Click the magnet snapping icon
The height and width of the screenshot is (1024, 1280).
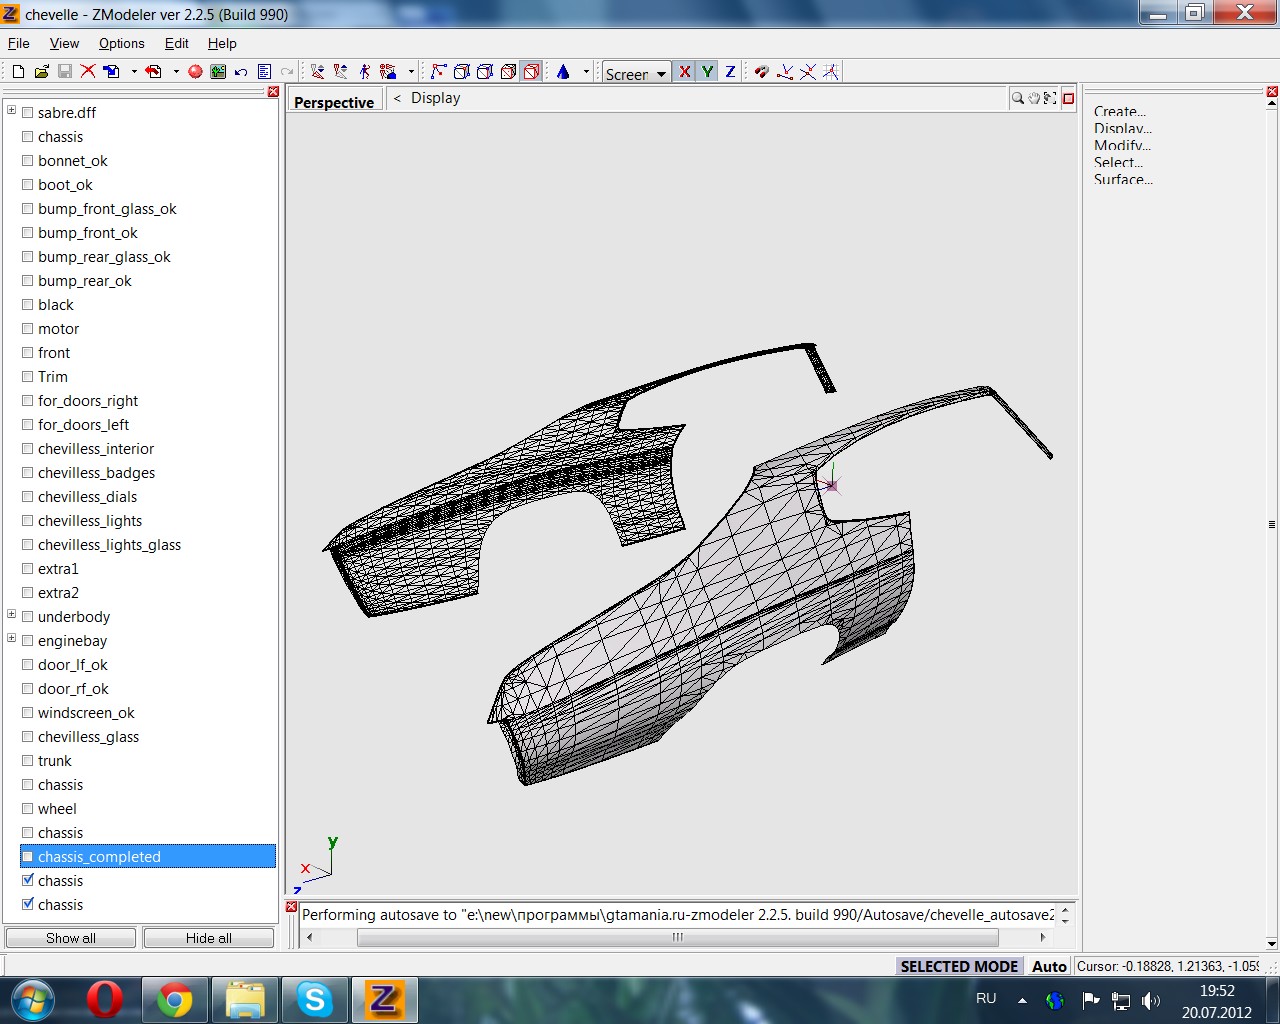(x=761, y=71)
